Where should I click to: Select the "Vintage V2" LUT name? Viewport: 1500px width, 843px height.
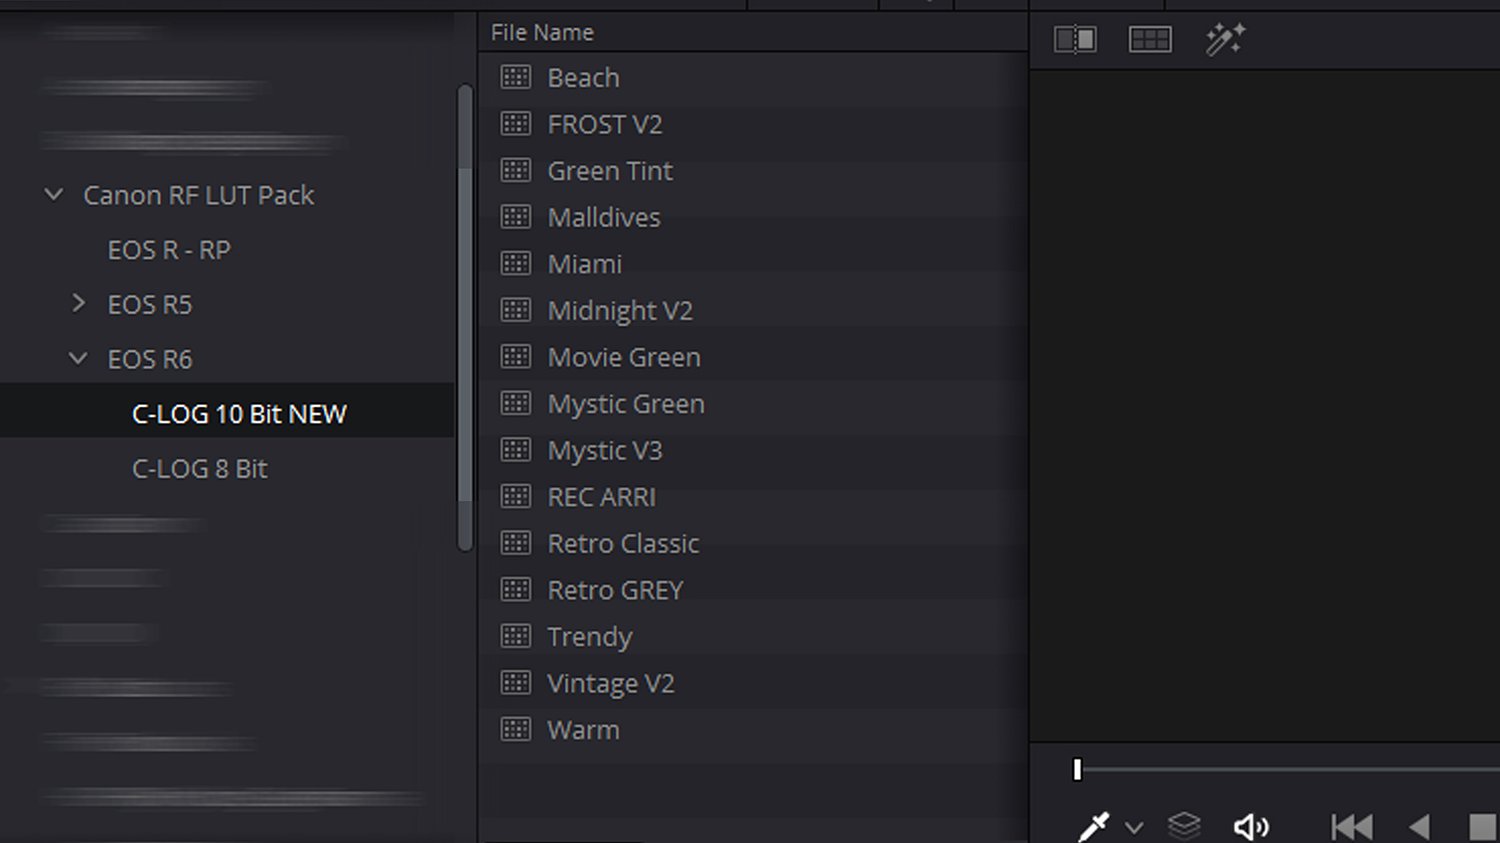[611, 684]
